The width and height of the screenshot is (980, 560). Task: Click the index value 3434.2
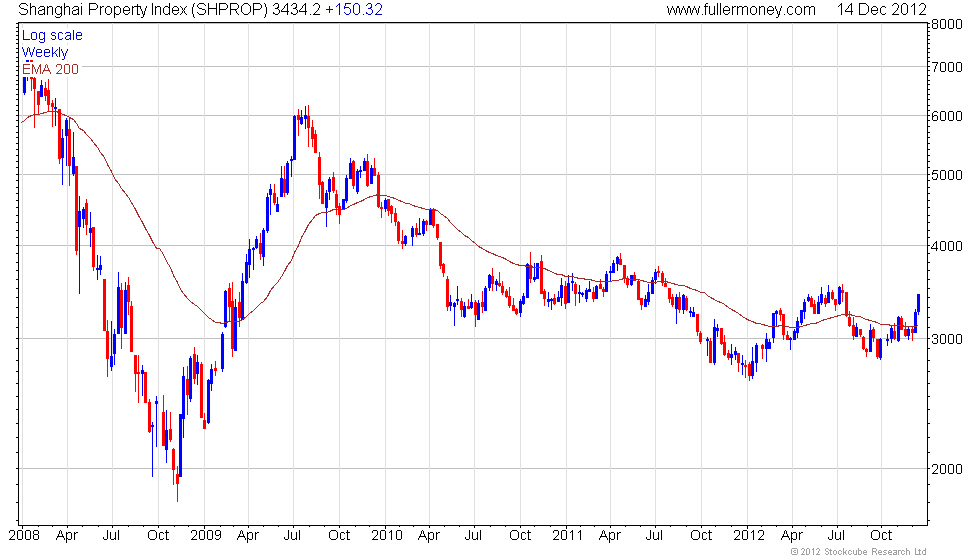pyautogui.click(x=296, y=9)
